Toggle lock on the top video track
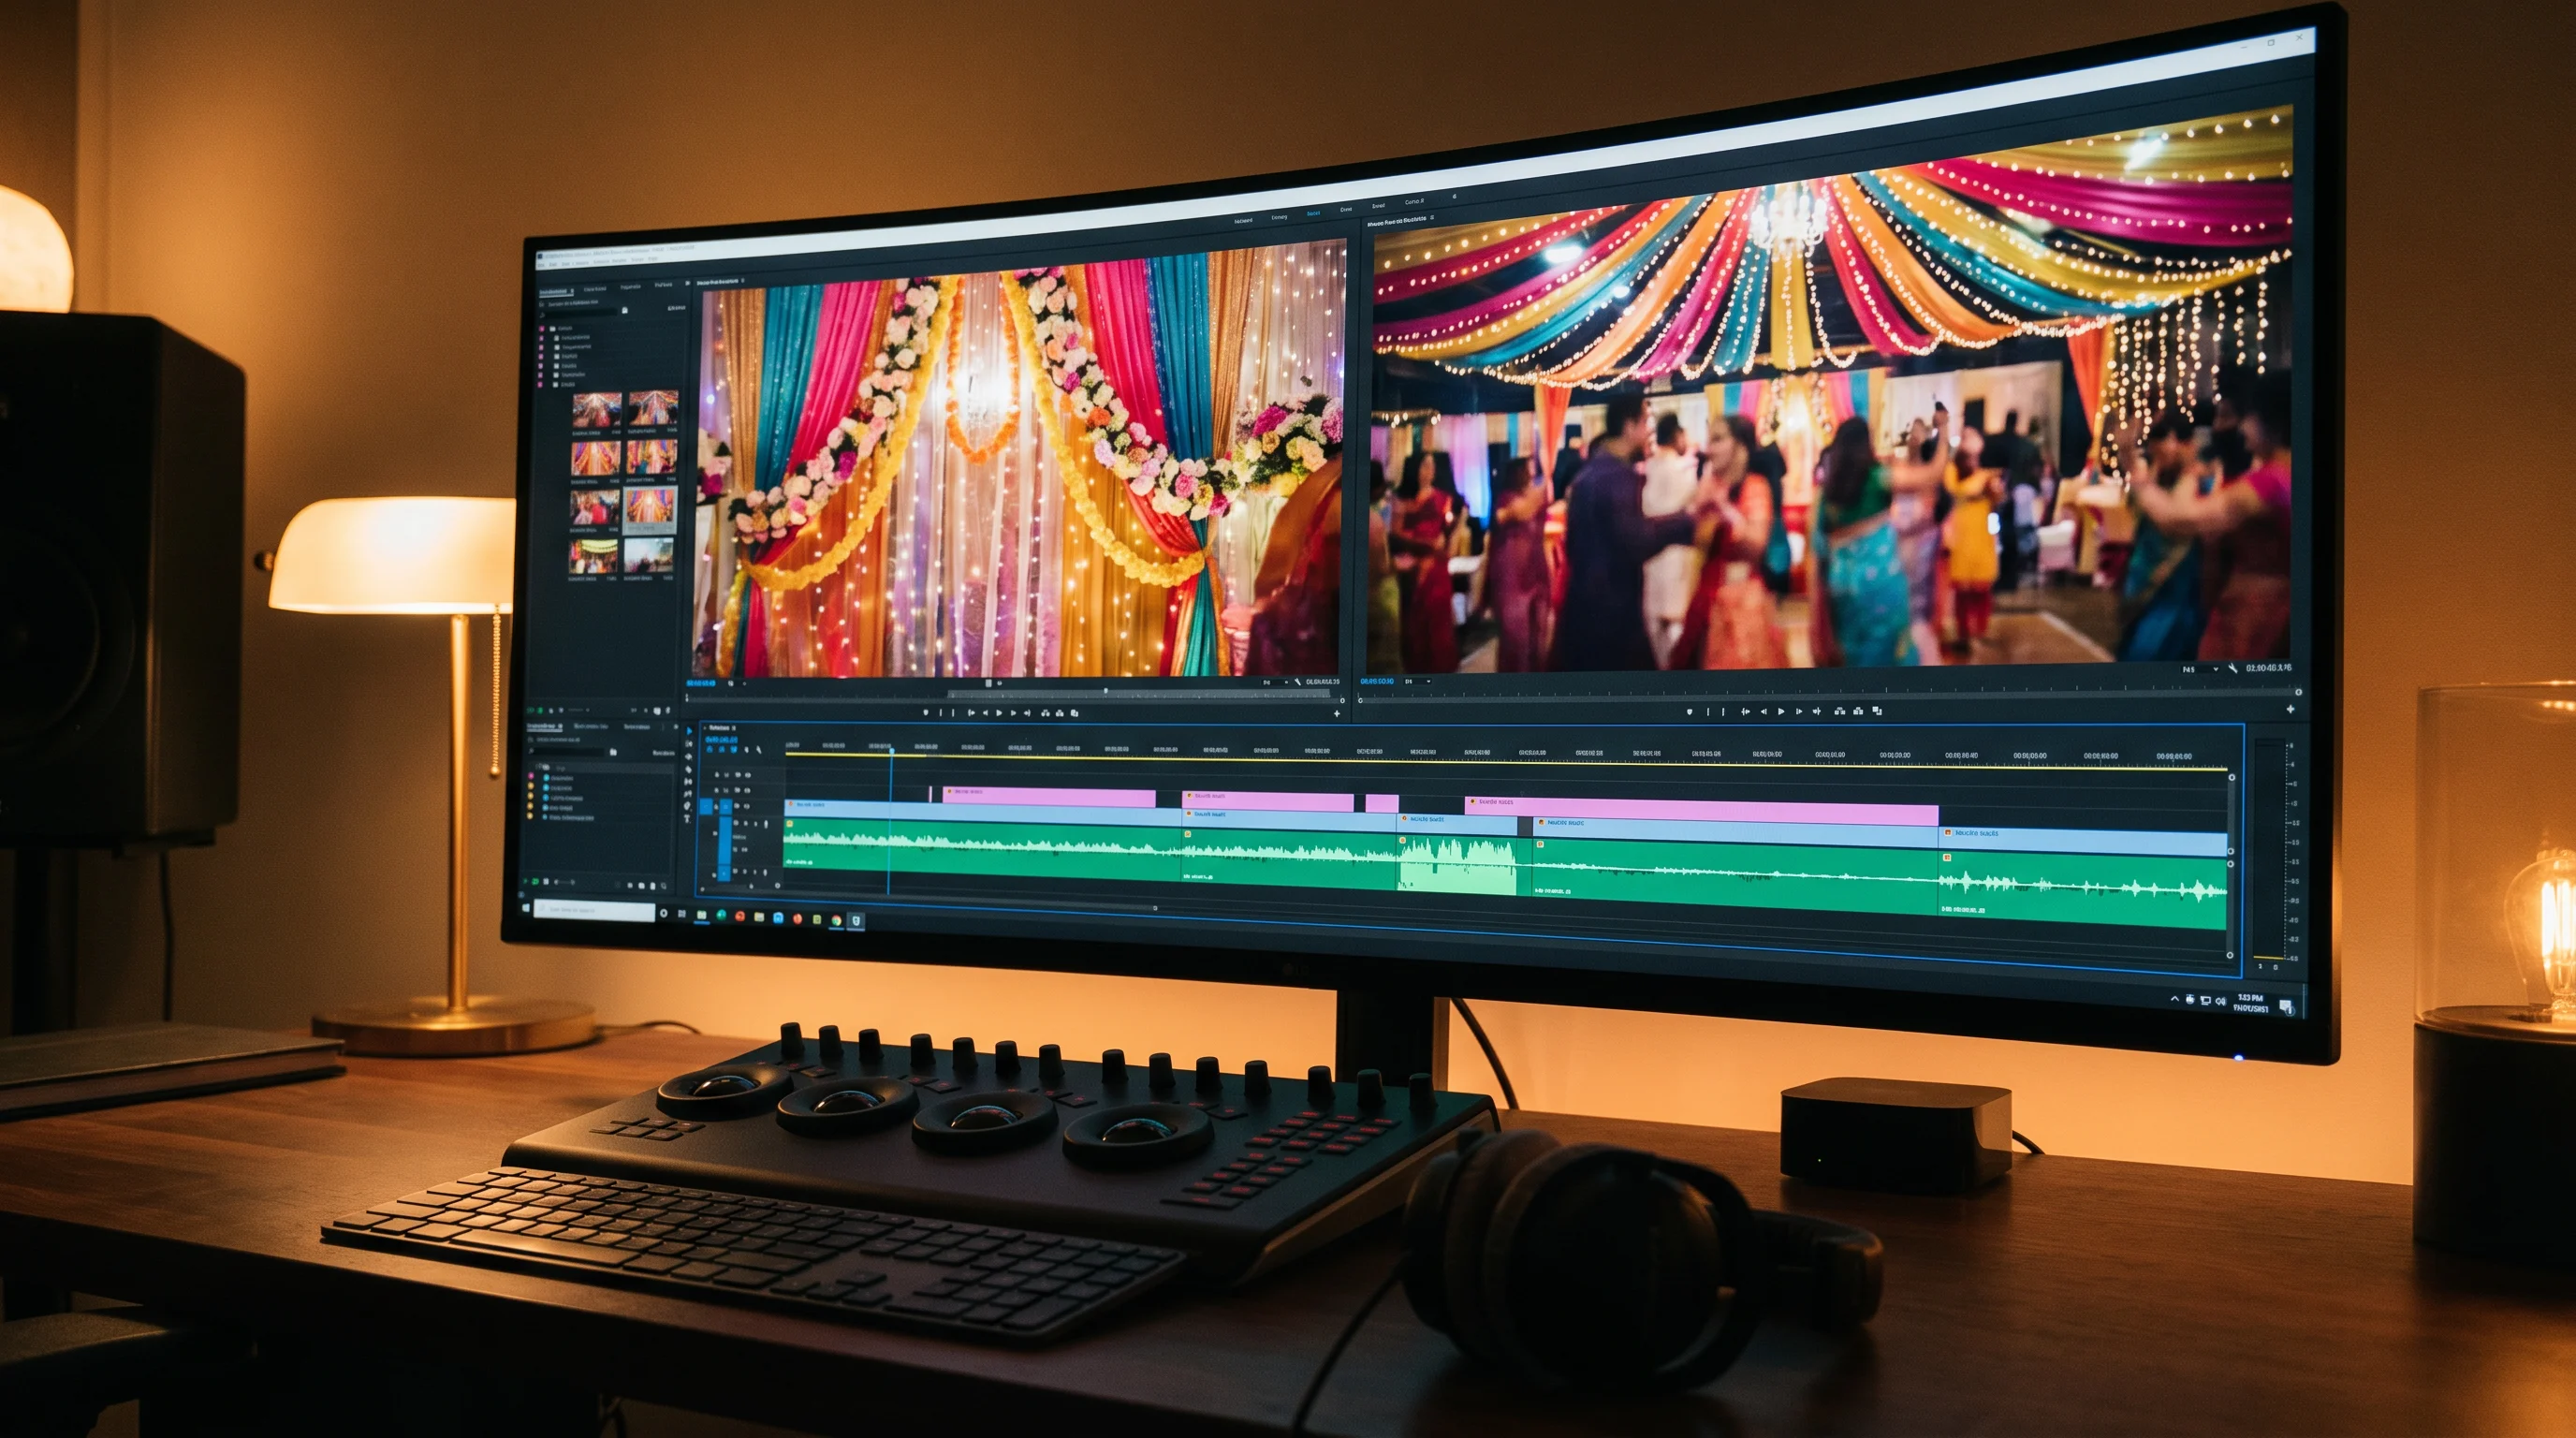2576x1438 pixels. (717, 775)
